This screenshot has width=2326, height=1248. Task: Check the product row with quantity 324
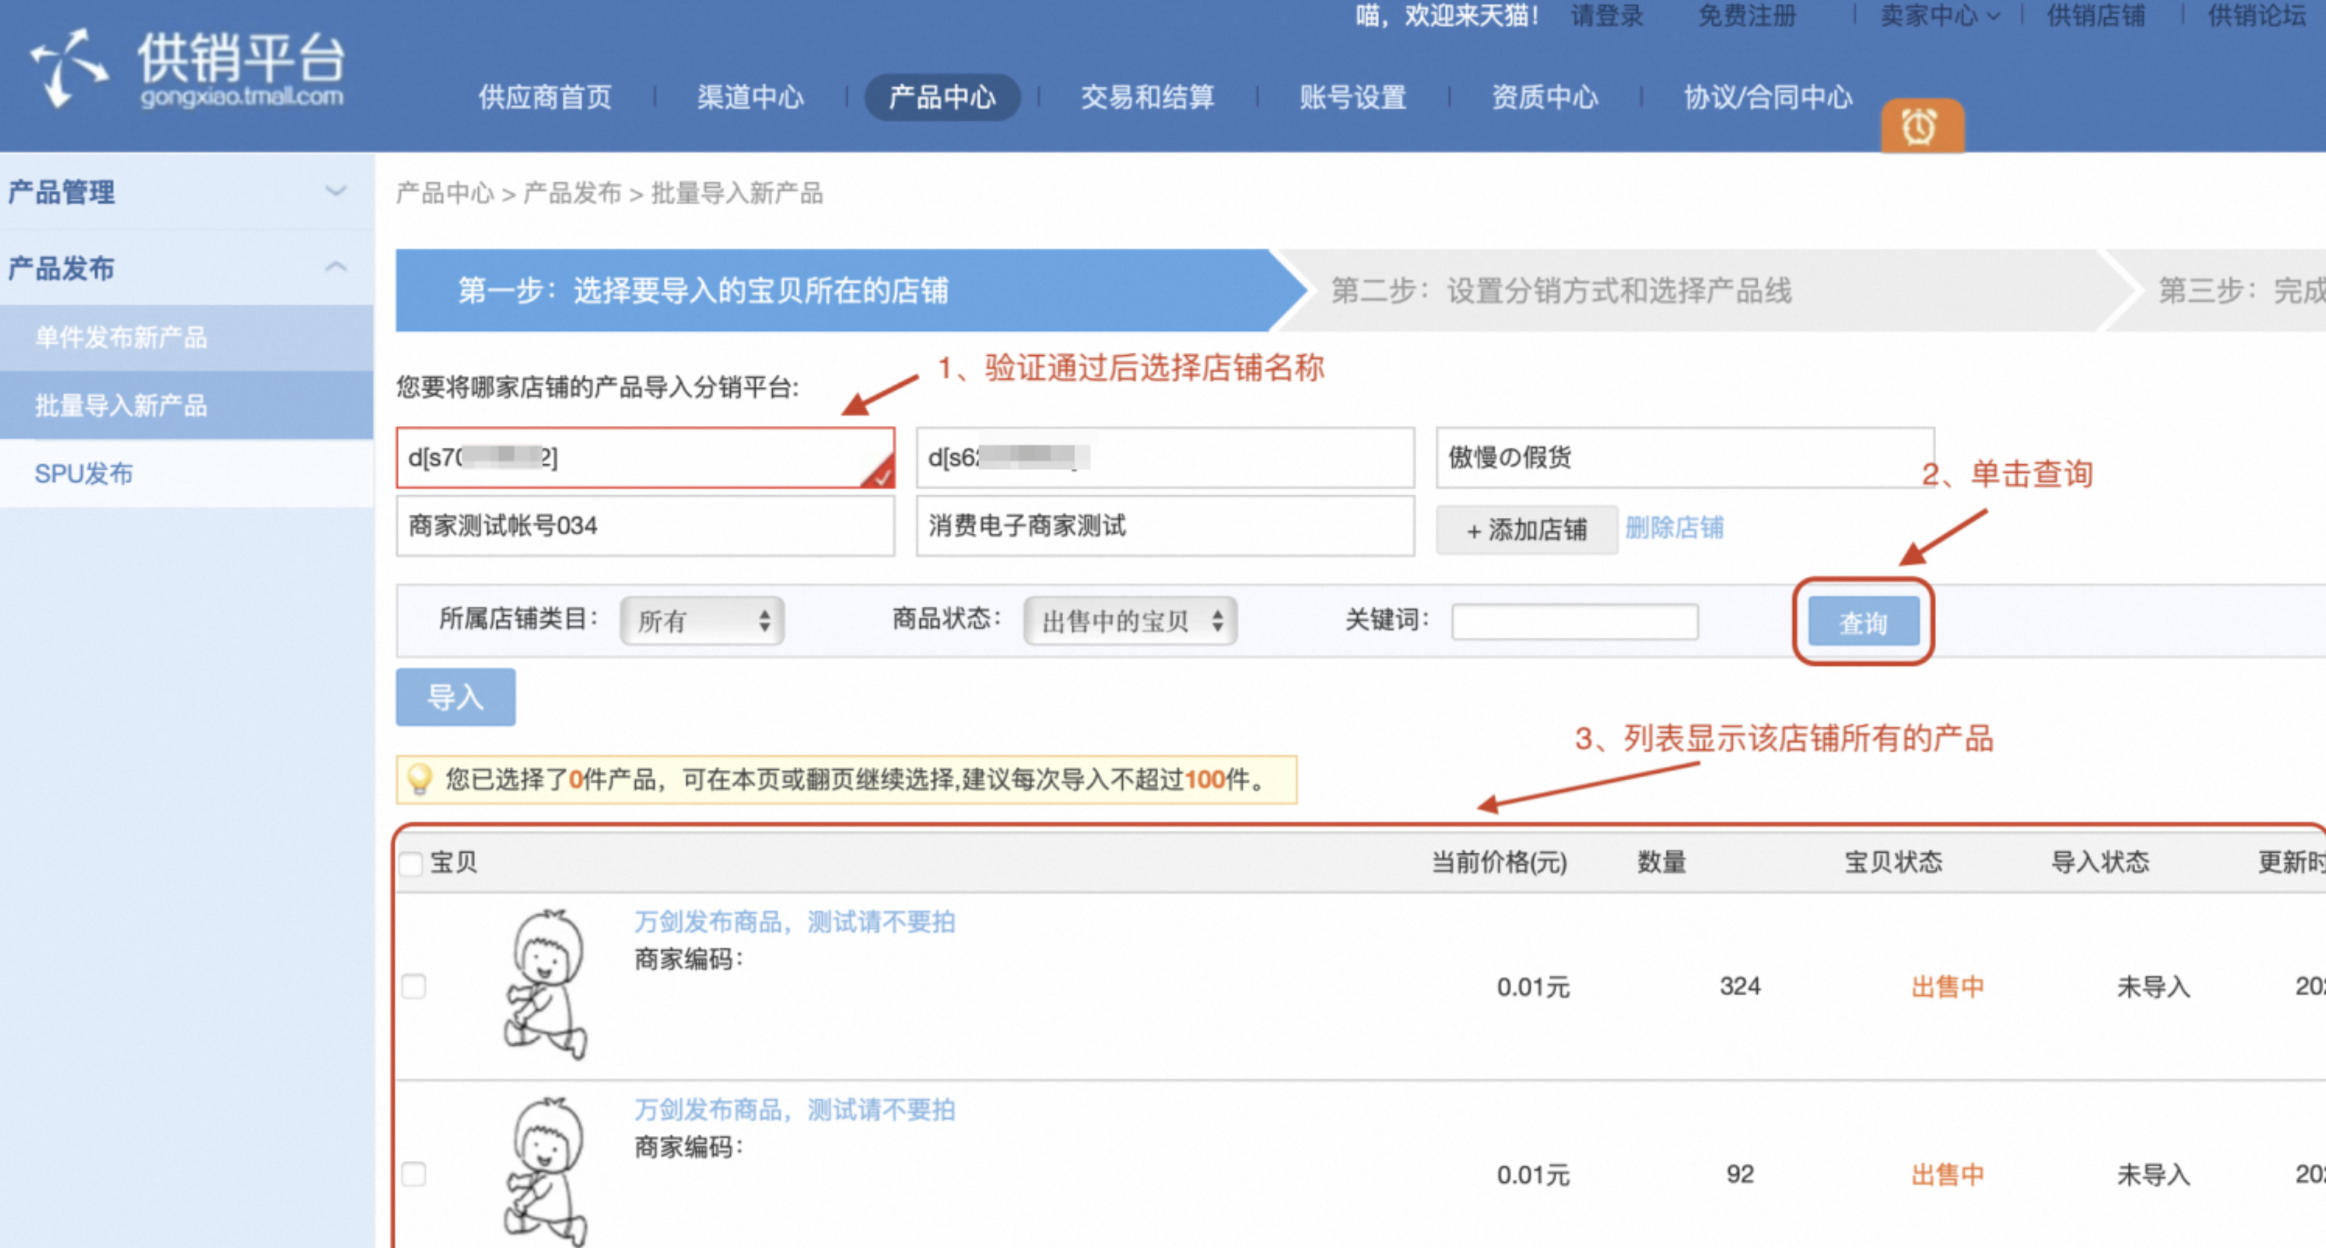(x=414, y=986)
